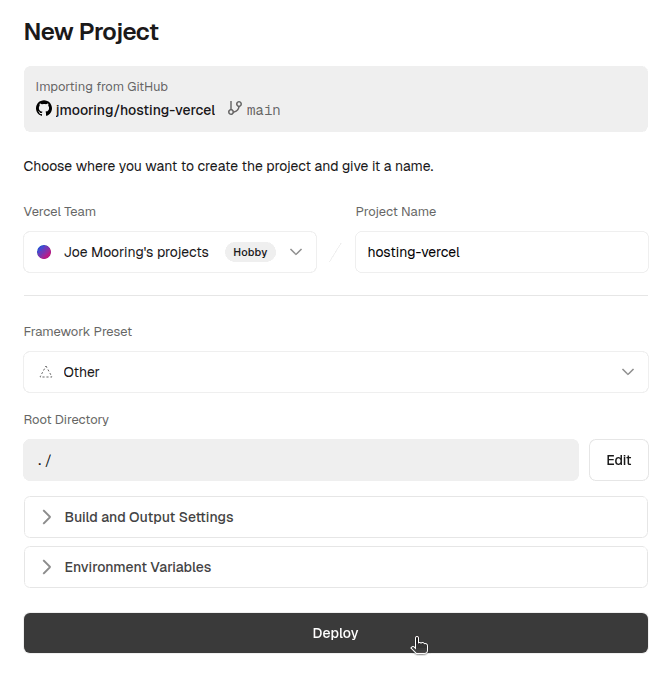This screenshot has height=675, width=670.
Task: Click the Hobby plan badge
Action: pos(250,252)
